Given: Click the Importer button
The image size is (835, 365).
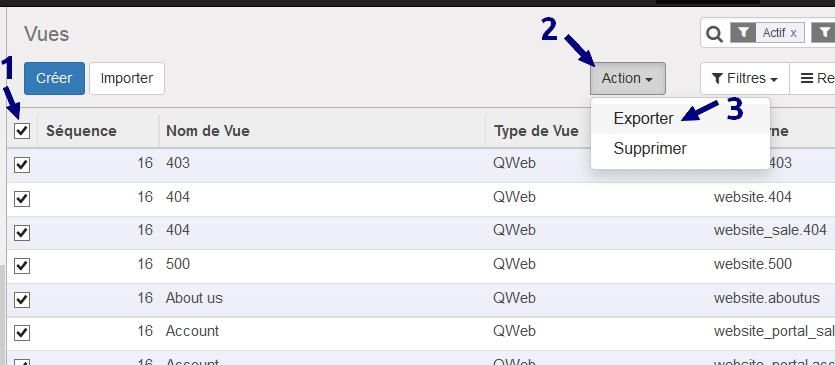Looking at the screenshot, I should click(127, 78).
